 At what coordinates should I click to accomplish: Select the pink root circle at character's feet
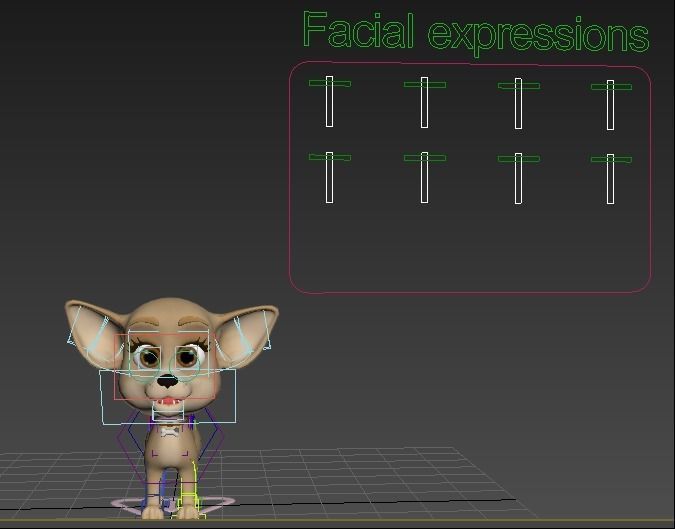click(172, 504)
